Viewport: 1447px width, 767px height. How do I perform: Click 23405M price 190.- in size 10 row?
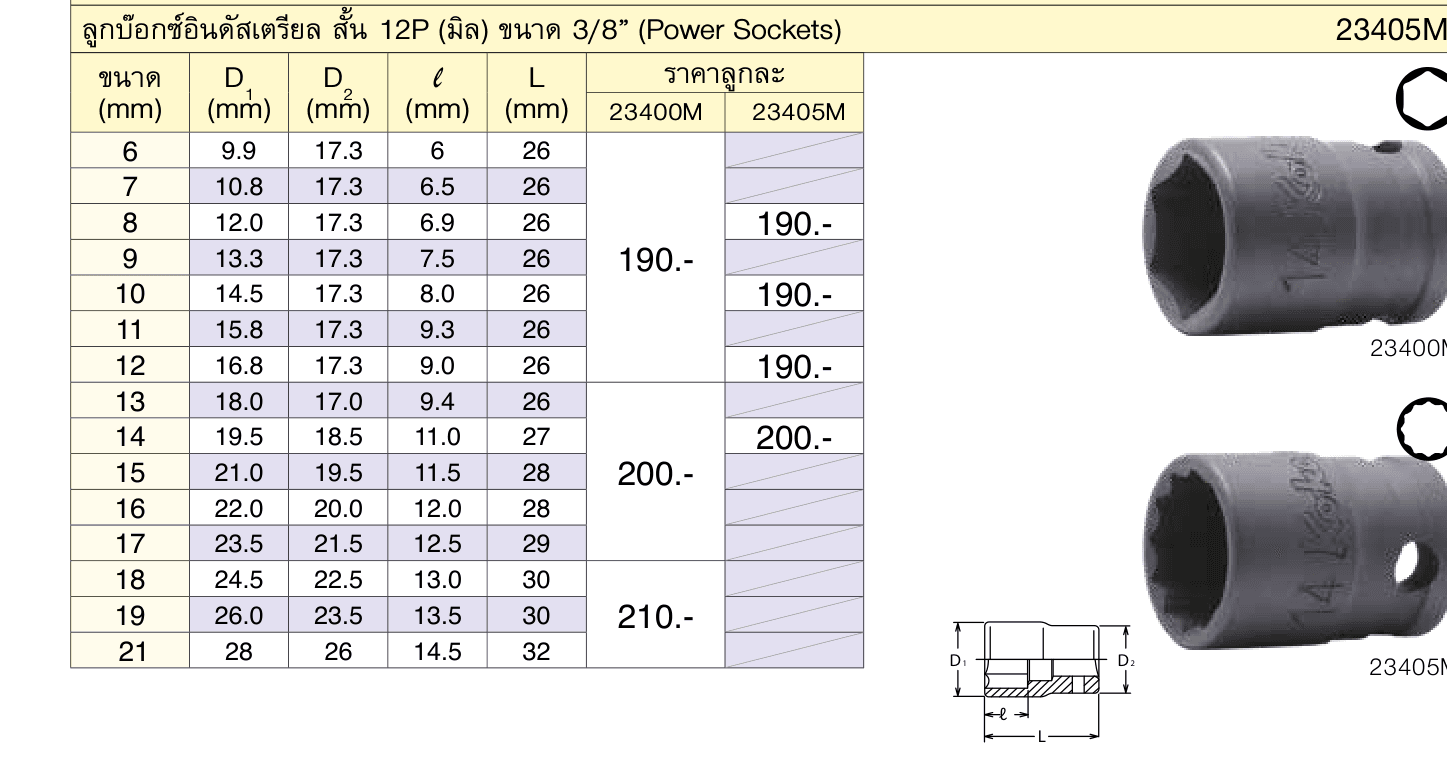tap(794, 295)
